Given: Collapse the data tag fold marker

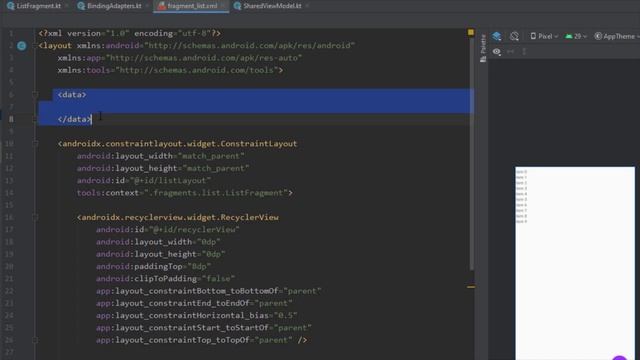Looking at the screenshot, I should (x=36, y=95).
